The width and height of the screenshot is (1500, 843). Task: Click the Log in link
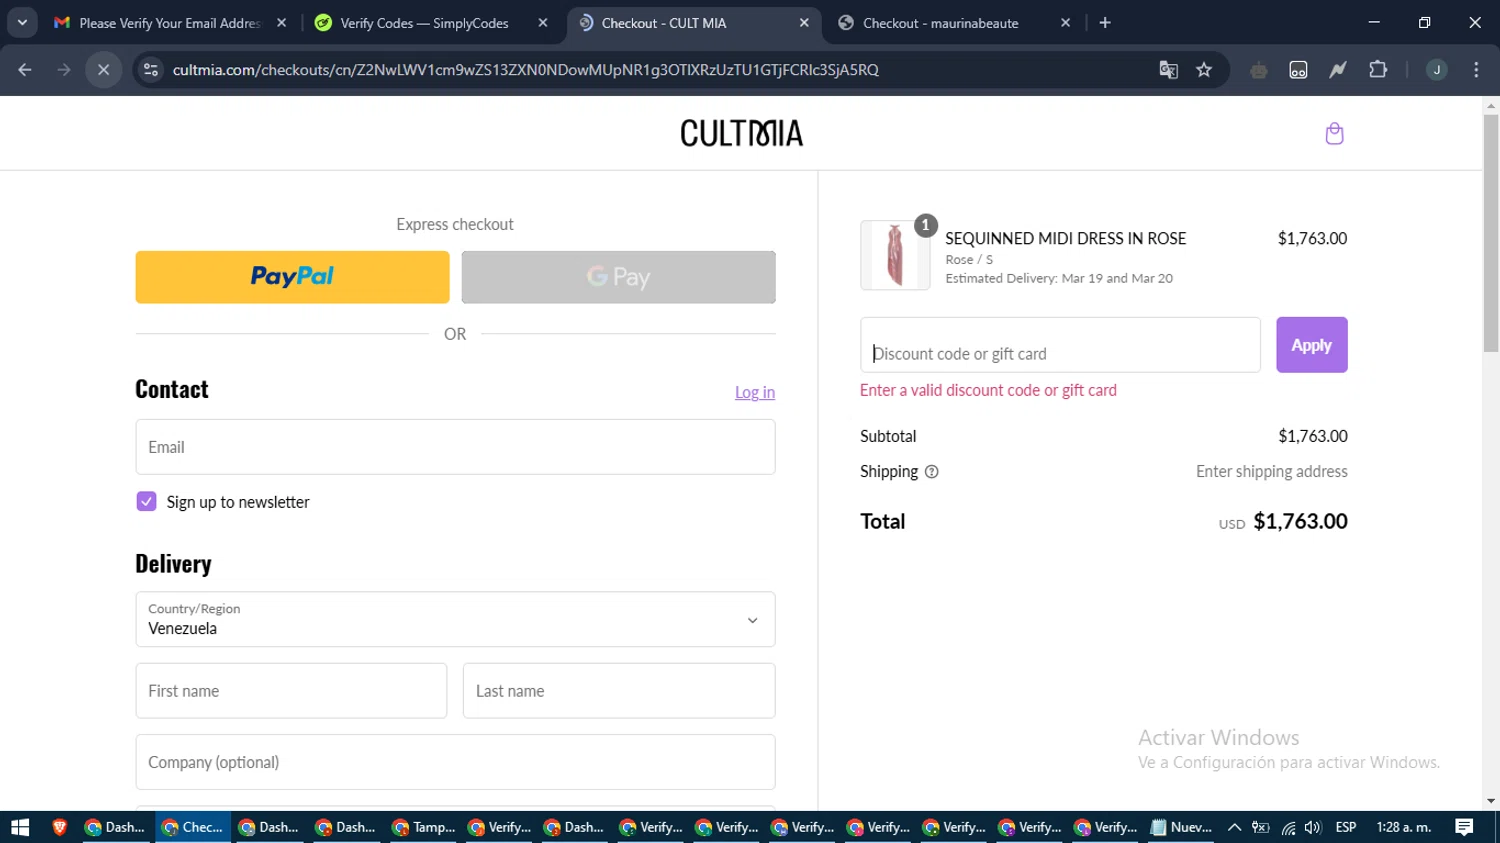755,392
